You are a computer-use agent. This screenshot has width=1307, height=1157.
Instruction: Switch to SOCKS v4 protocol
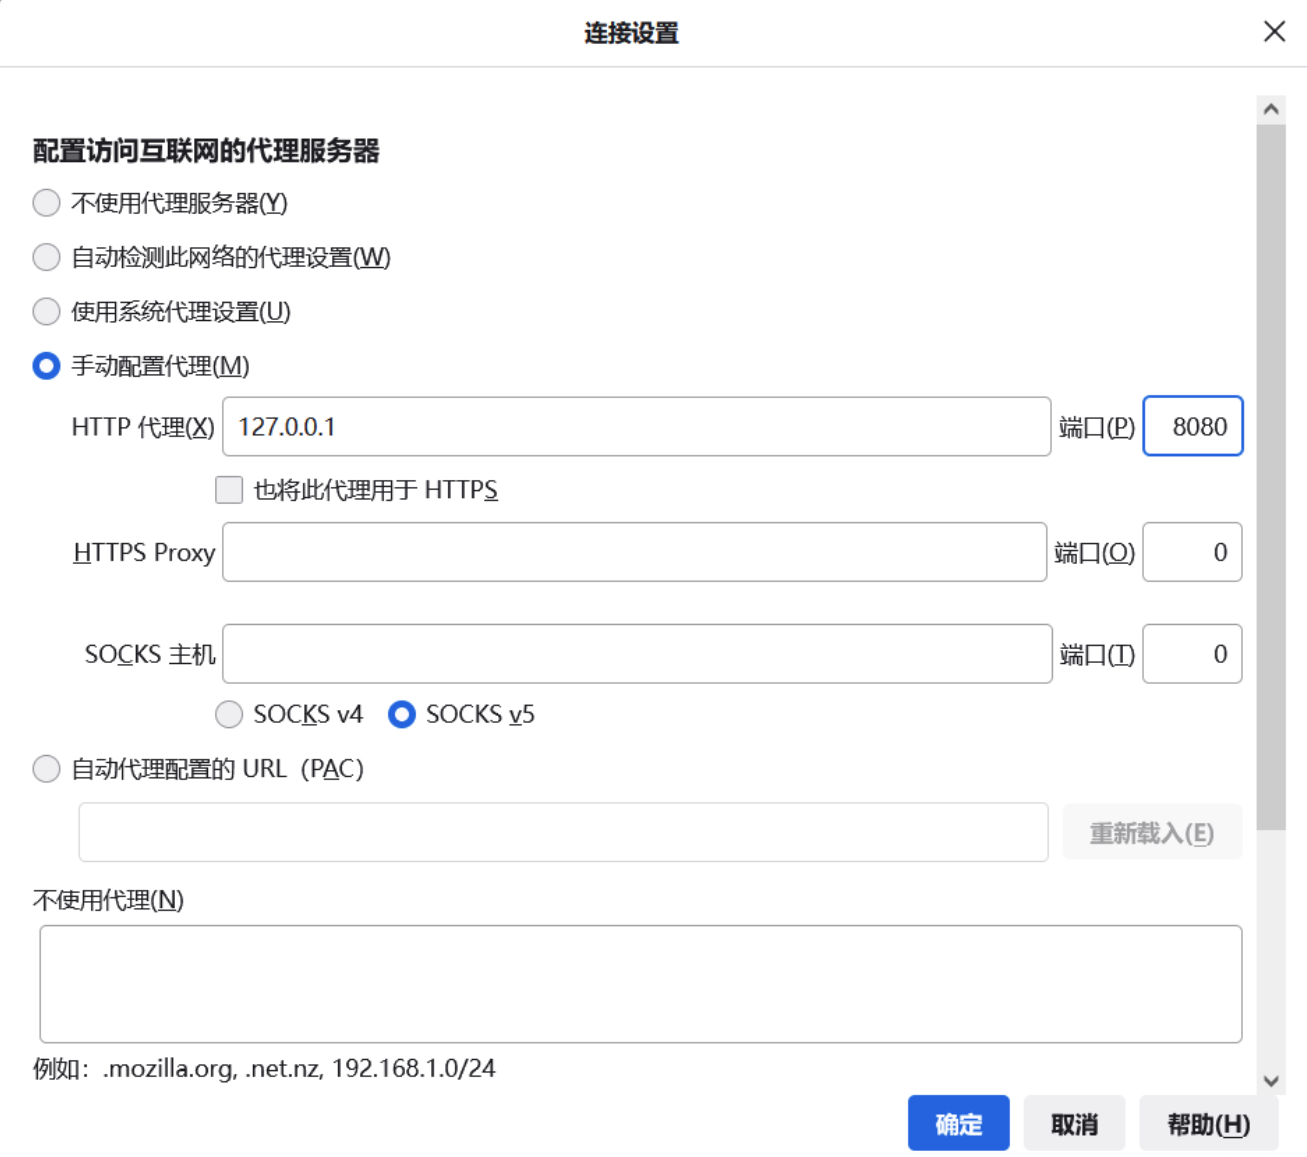231,715
